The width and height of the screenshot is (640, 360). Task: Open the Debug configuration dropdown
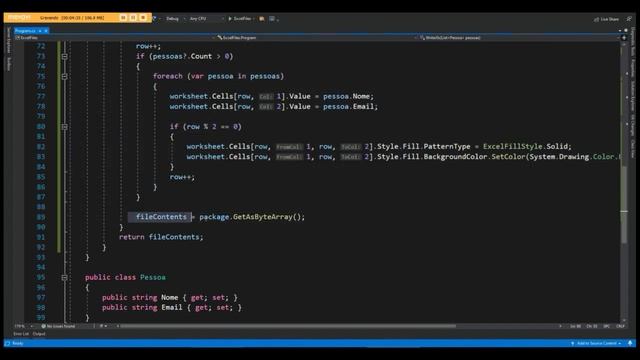(175, 19)
